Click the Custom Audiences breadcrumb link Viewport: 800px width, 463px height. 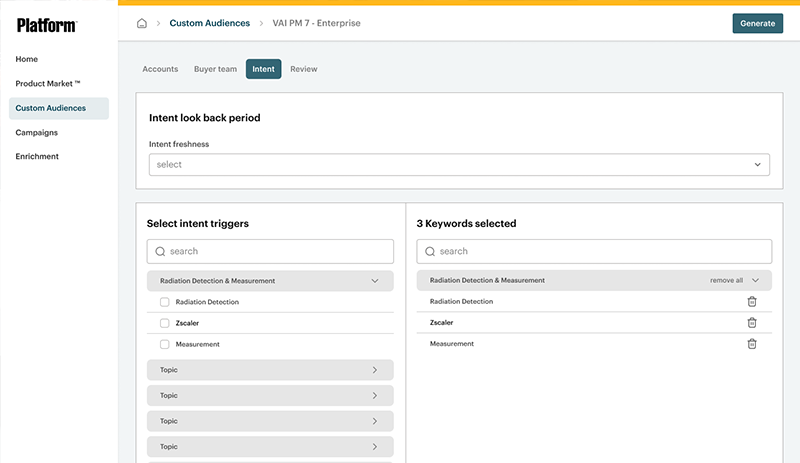[209, 23]
